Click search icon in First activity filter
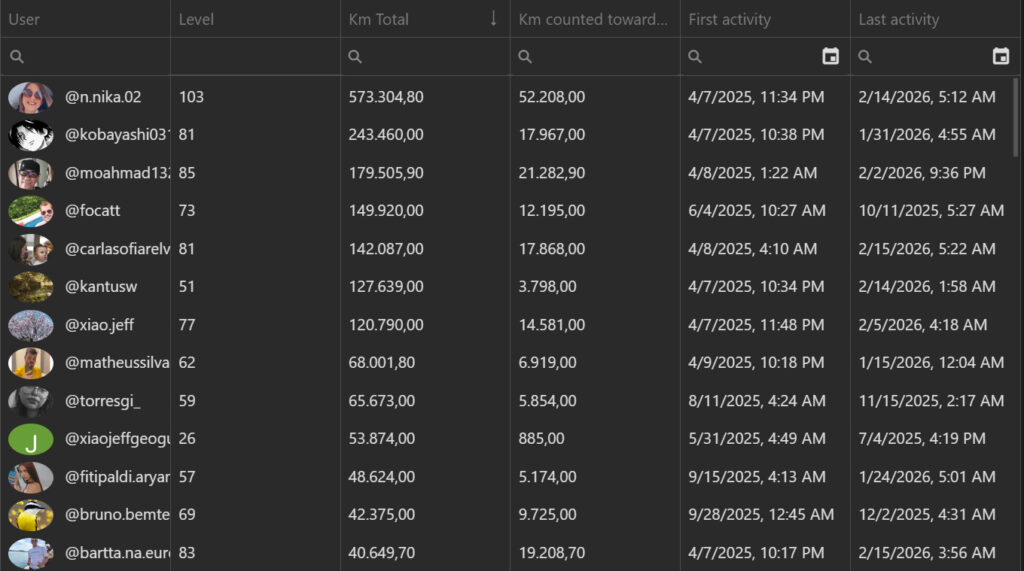1024x571 pixels. click(695, 57)
